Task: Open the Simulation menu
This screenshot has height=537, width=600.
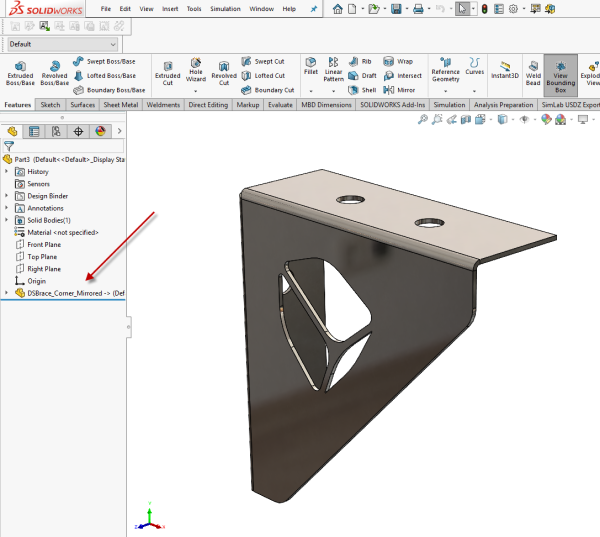Action: coord(225,9)
